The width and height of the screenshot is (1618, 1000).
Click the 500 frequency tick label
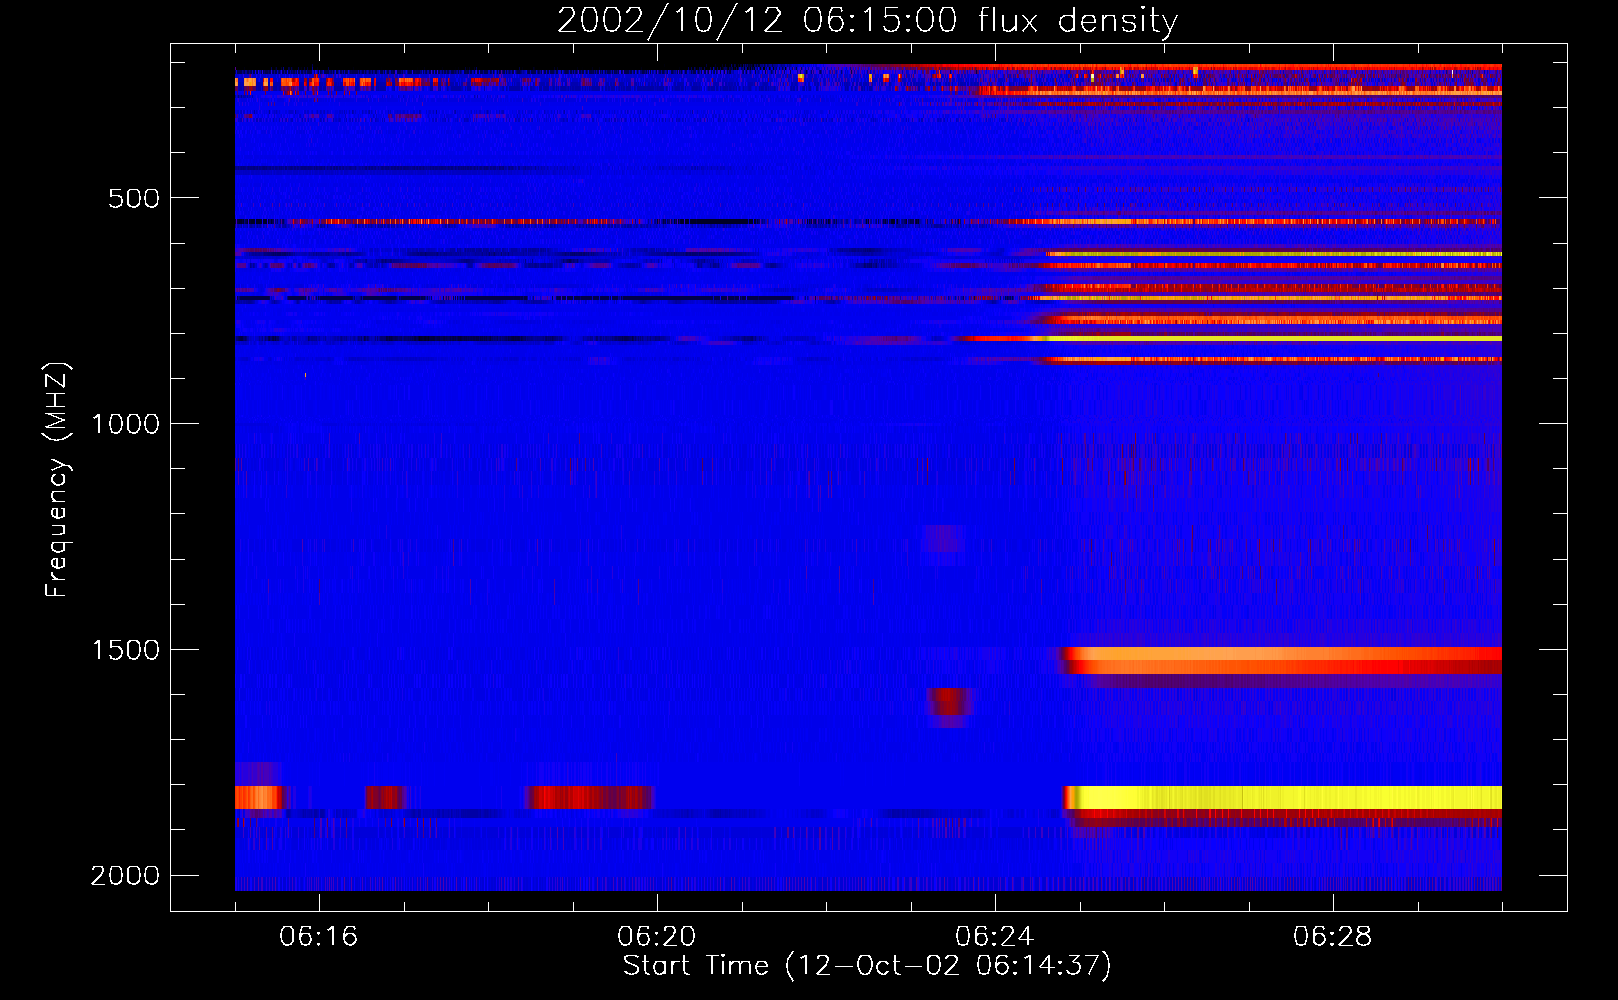coord(134,198)
